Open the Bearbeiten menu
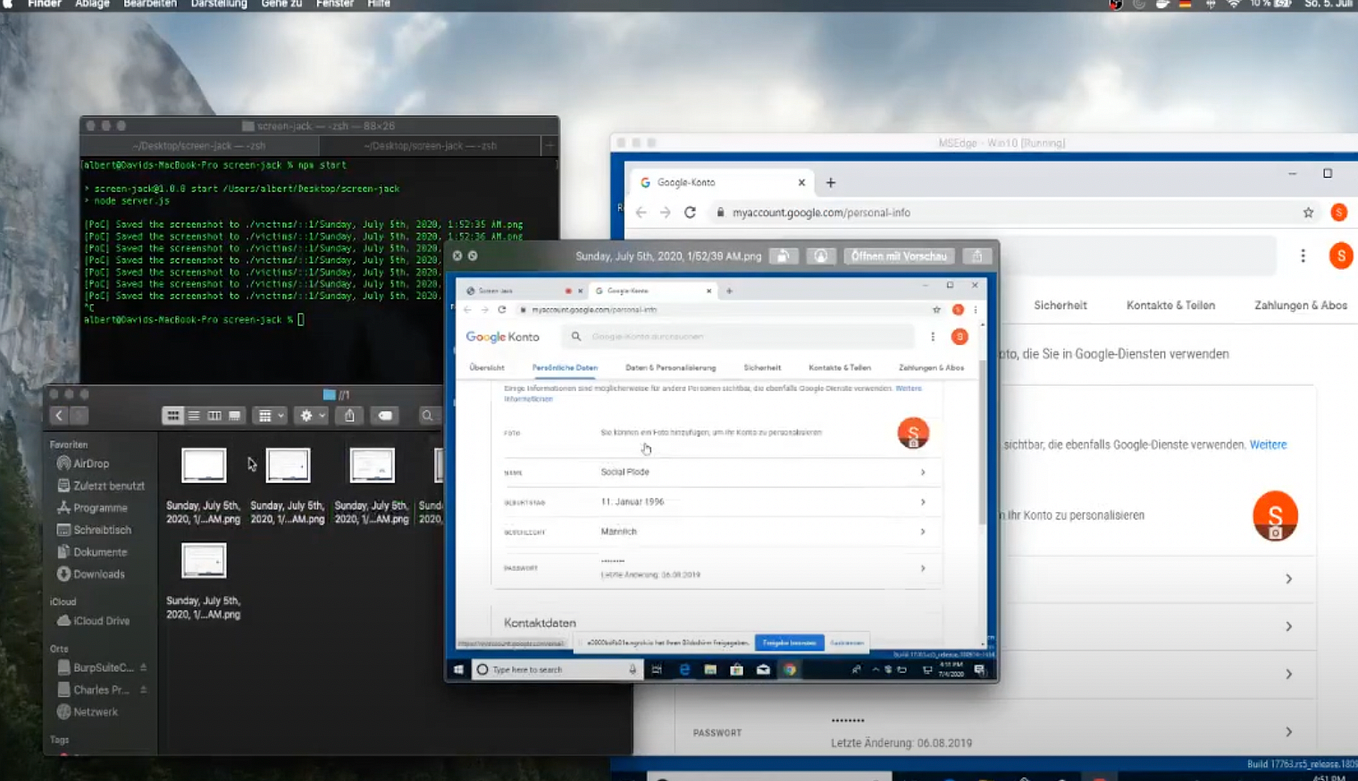 pos(150,4)
